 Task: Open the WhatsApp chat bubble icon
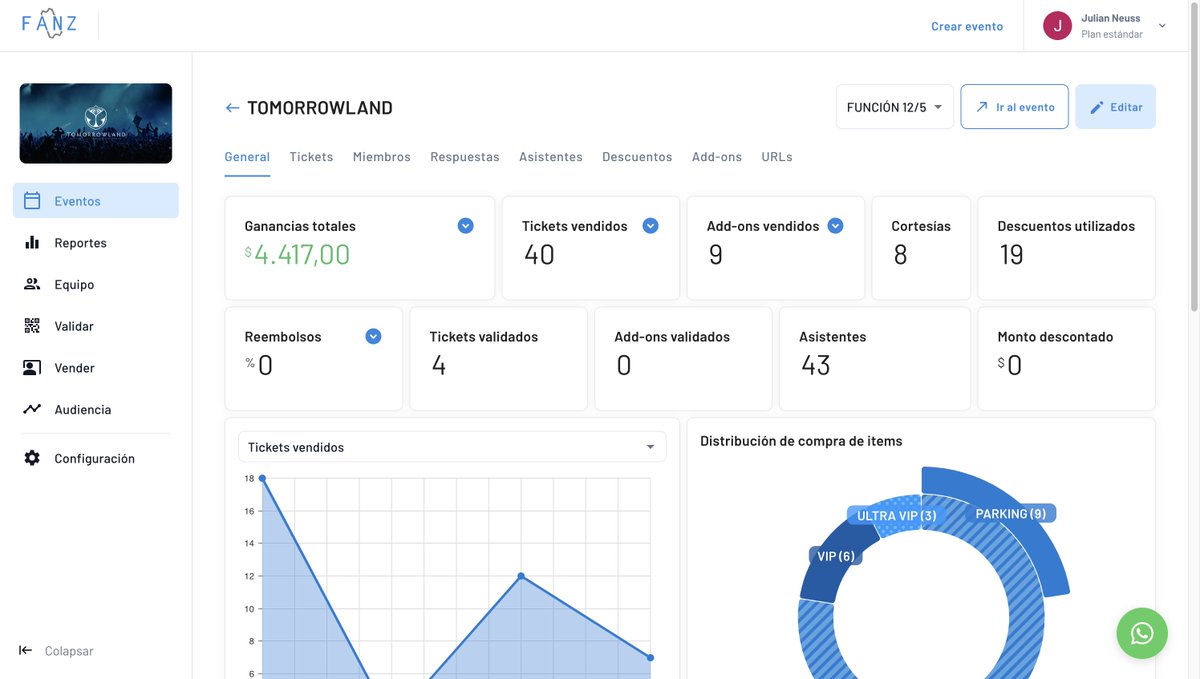tap(1142, 633)
